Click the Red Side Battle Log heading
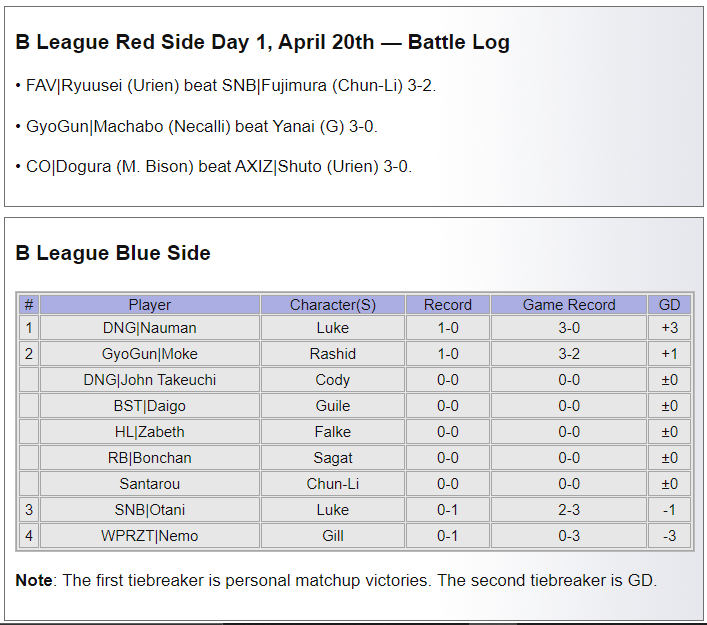This screenshot has width=707, height=625. (x=263, y=42)
